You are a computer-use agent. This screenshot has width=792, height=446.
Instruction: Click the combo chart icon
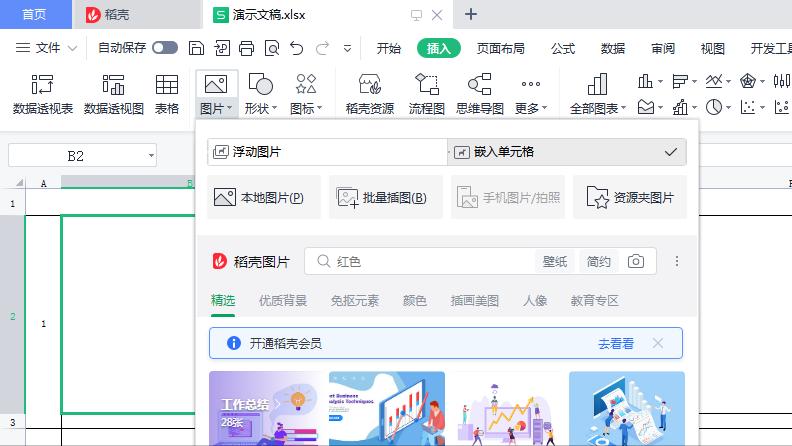[680, 107]
